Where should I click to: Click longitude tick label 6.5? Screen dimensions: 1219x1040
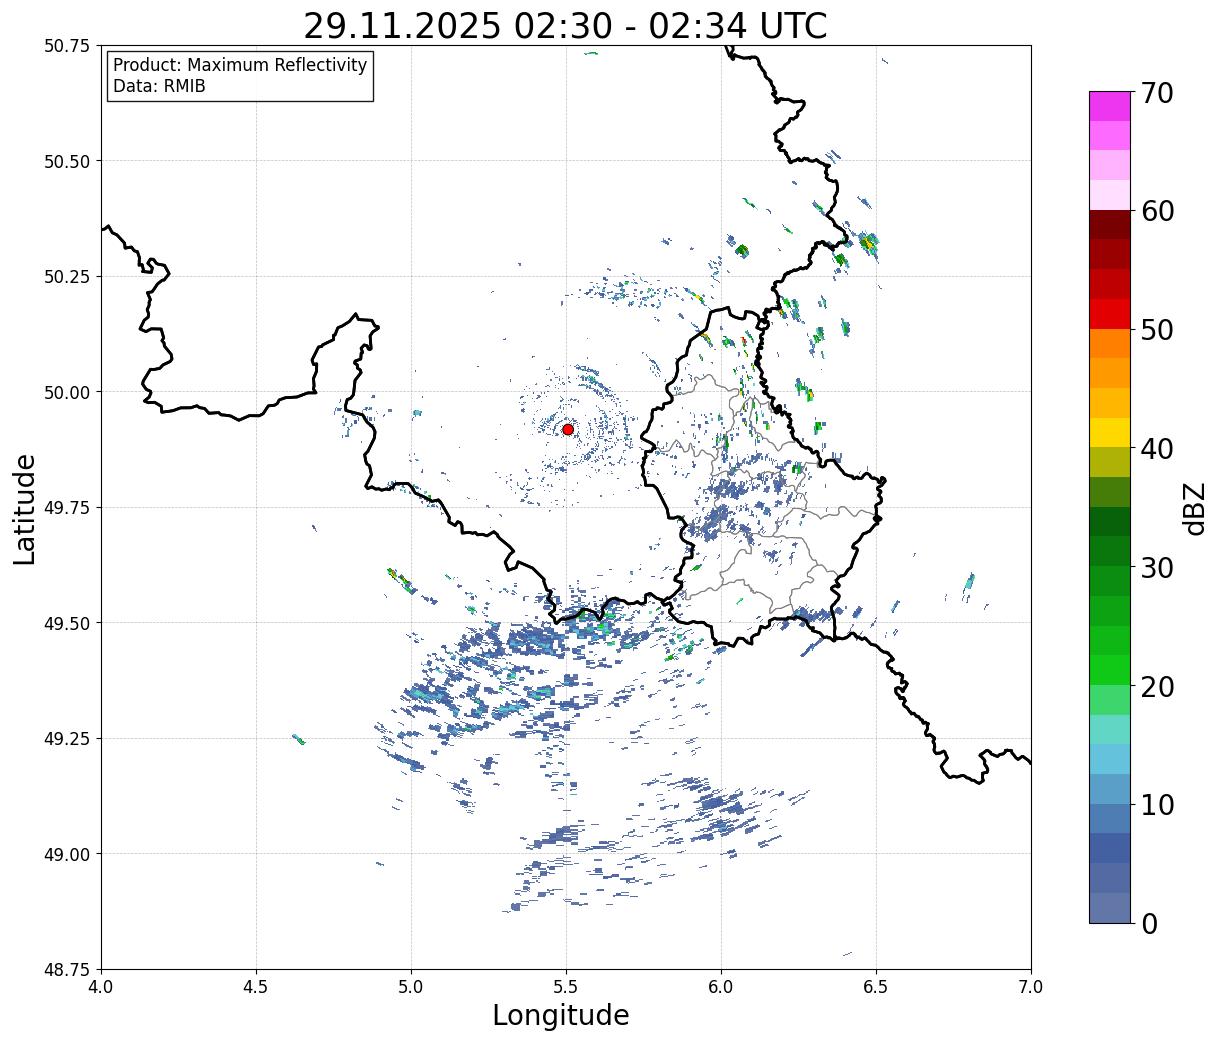click(876, 986)
